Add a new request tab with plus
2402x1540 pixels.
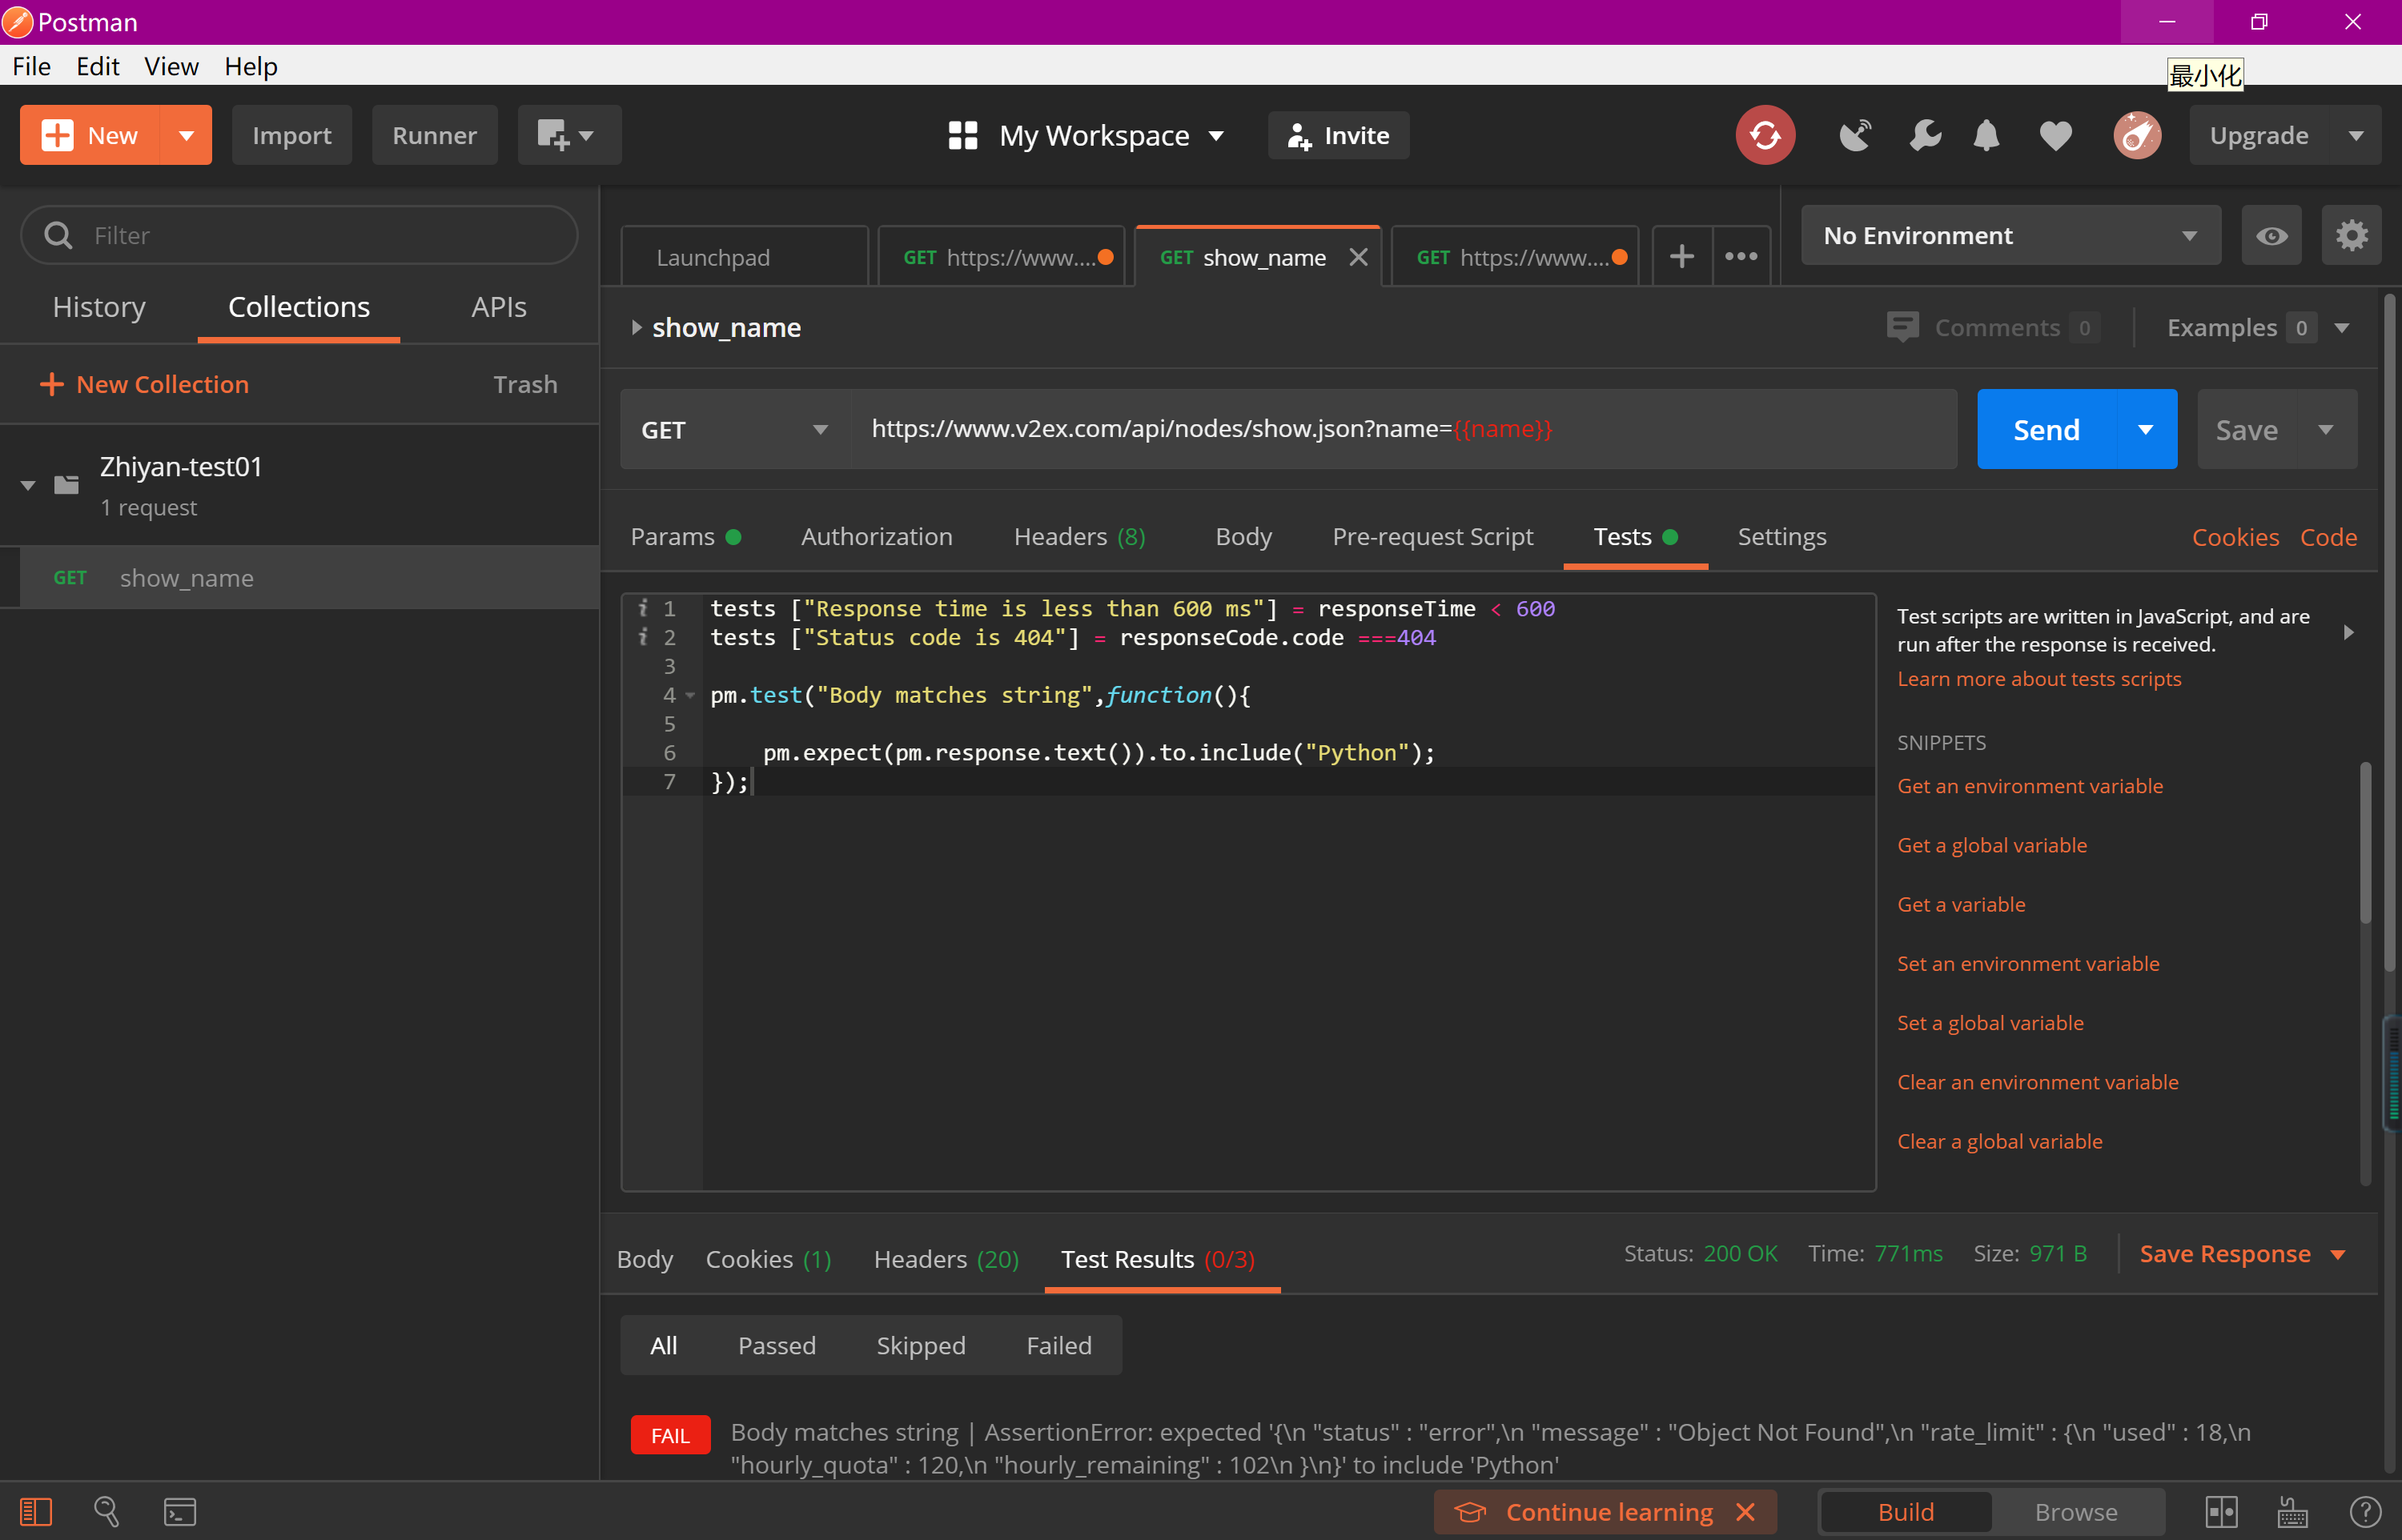coord(1682,257)
